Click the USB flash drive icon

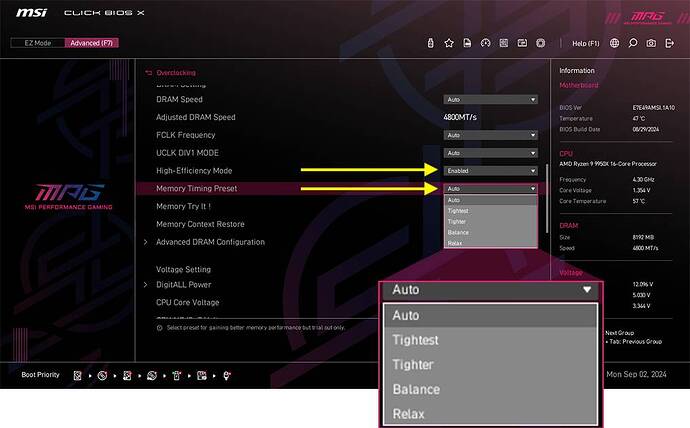[x=430, y=43]
